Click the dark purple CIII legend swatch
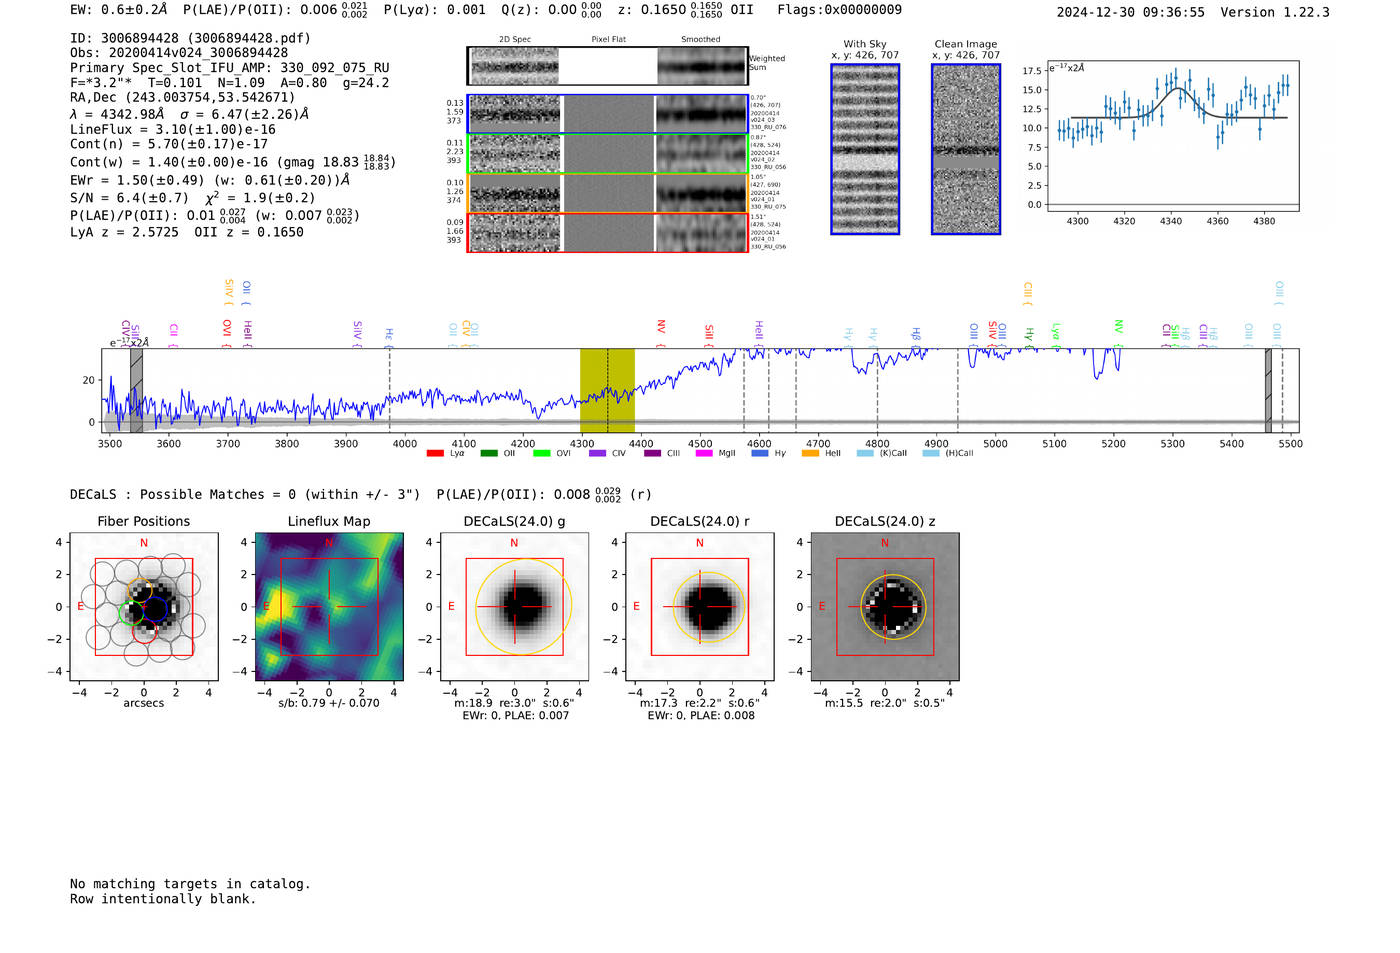This screenshot has width=1400, height=953. point(652,453)
